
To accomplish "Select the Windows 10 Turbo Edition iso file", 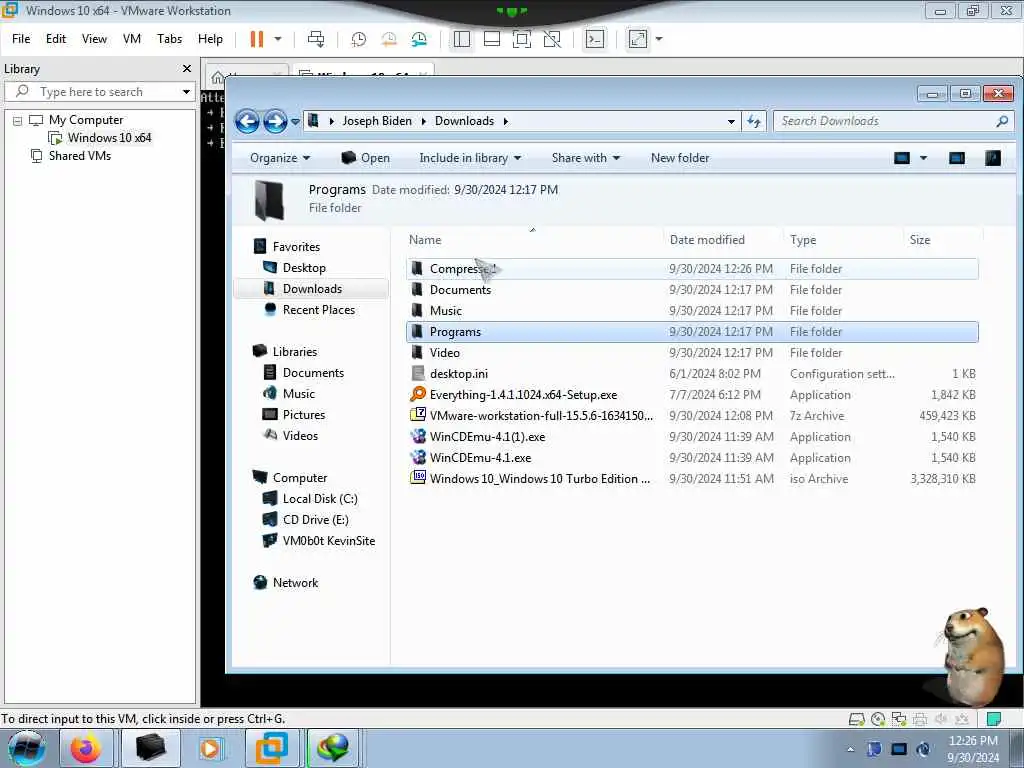I will coord(539,479).
